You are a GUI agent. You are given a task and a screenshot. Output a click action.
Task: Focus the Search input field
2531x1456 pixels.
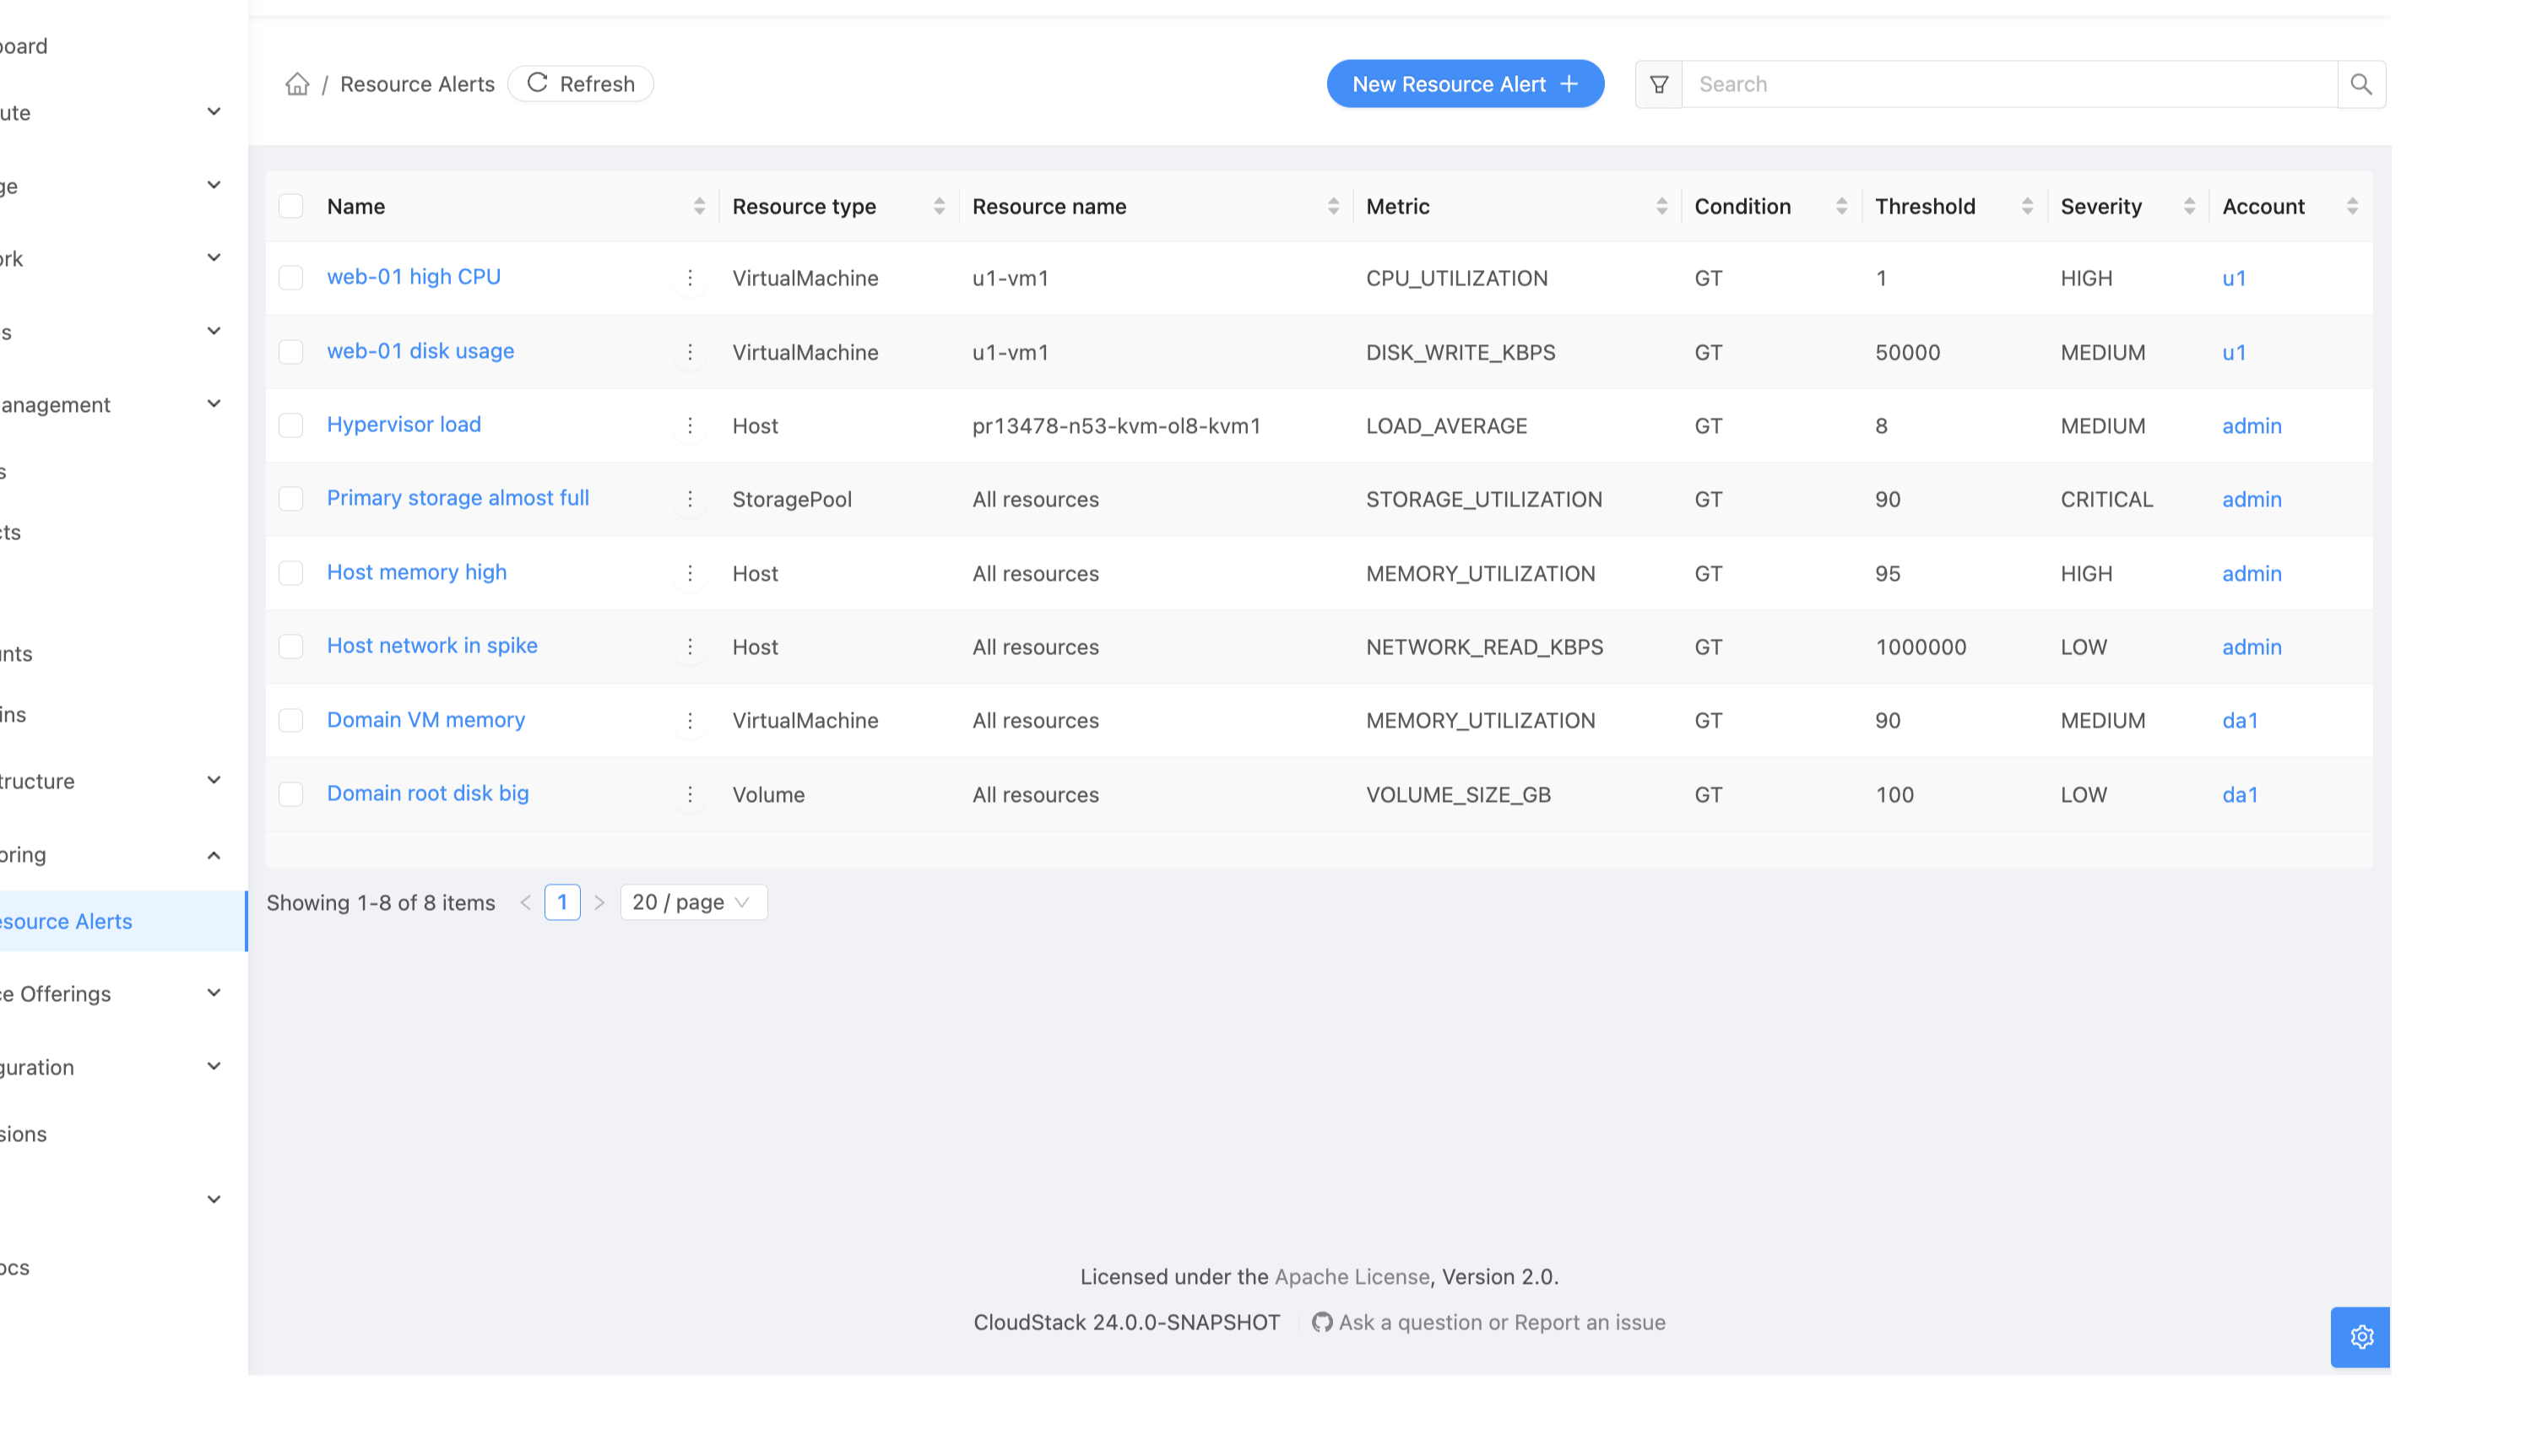coord(2009,84)
